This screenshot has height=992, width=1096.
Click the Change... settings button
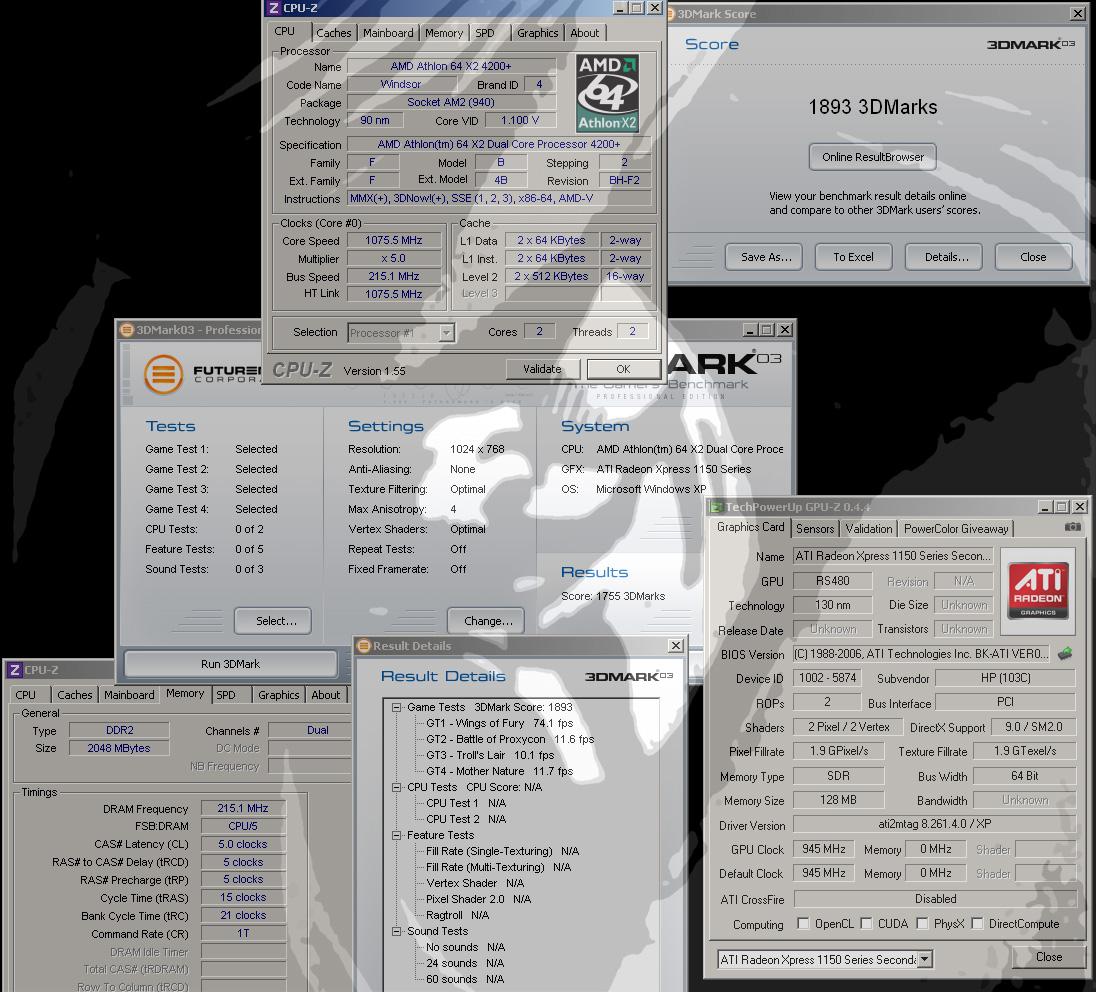click(486, 621)
